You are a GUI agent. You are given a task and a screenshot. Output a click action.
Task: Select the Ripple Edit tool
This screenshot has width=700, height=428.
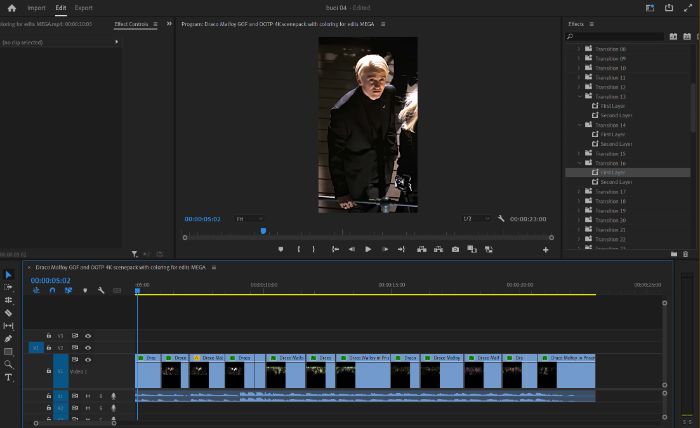pos(8,300)
